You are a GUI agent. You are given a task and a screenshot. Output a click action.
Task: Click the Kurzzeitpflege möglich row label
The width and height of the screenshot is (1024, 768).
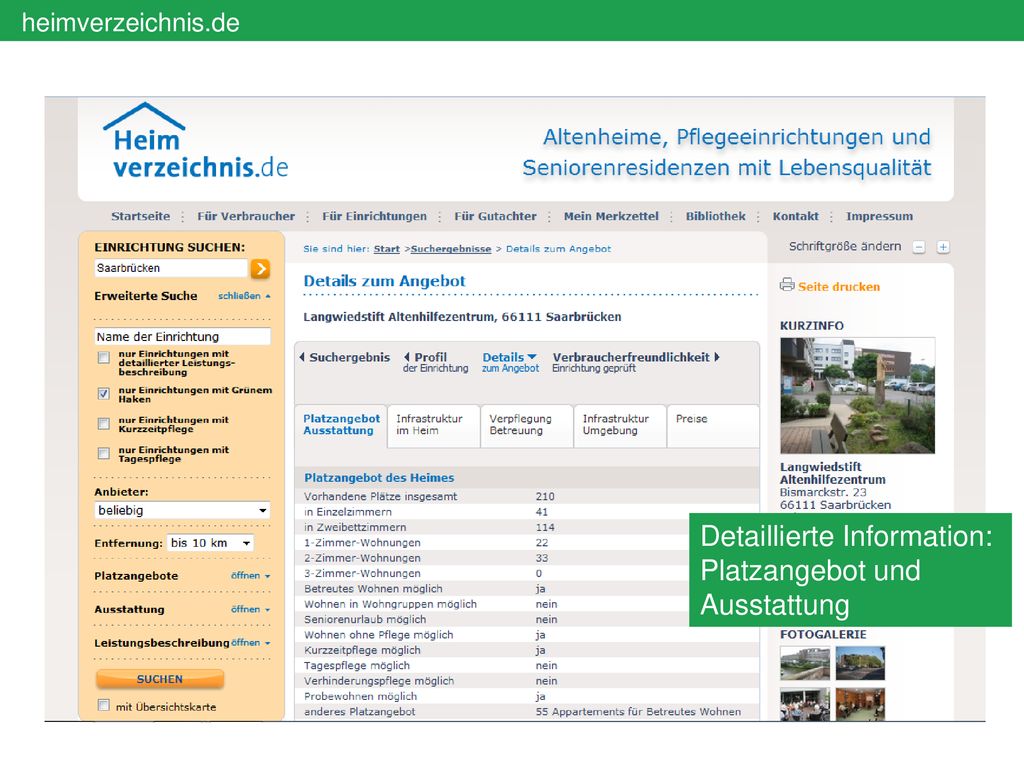tap(362, 650)
